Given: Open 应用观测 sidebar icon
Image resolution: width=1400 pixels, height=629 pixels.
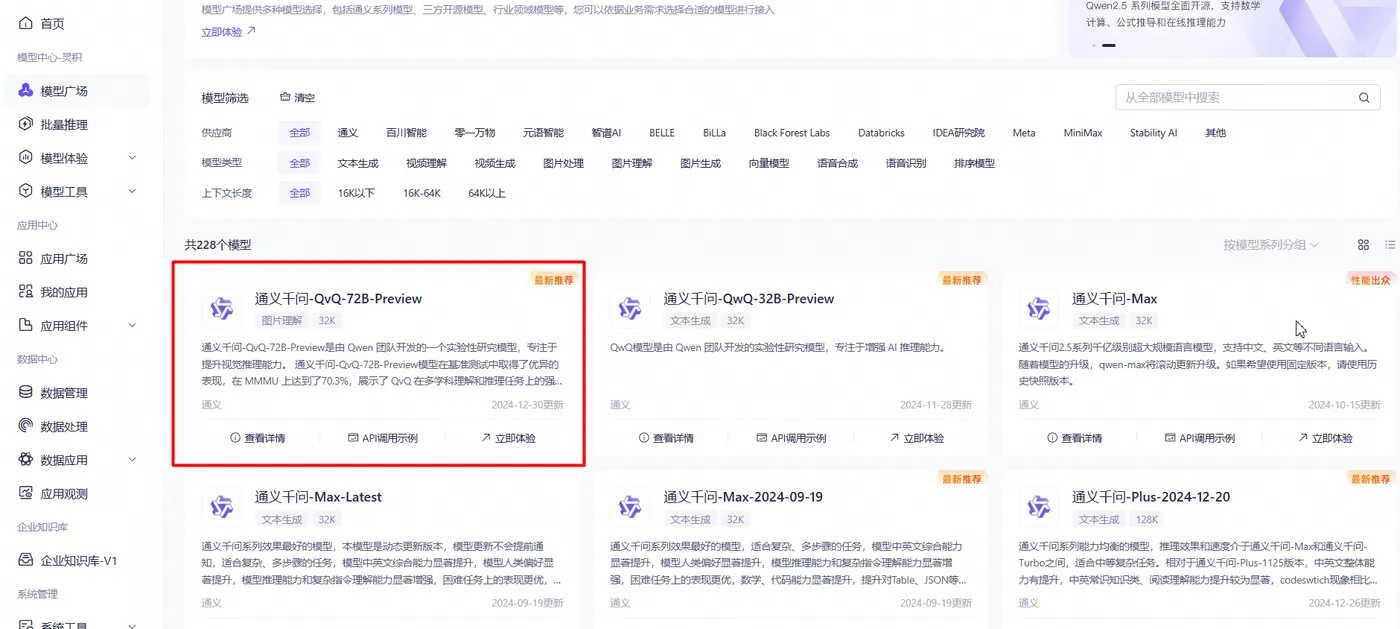Looking at the screenshot, I should pyautogui.click(x=26, y=493).
